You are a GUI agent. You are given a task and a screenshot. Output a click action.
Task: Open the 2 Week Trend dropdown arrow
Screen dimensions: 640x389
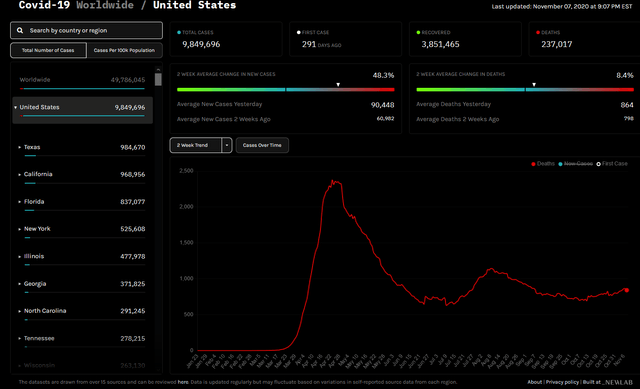coord(227,145)
